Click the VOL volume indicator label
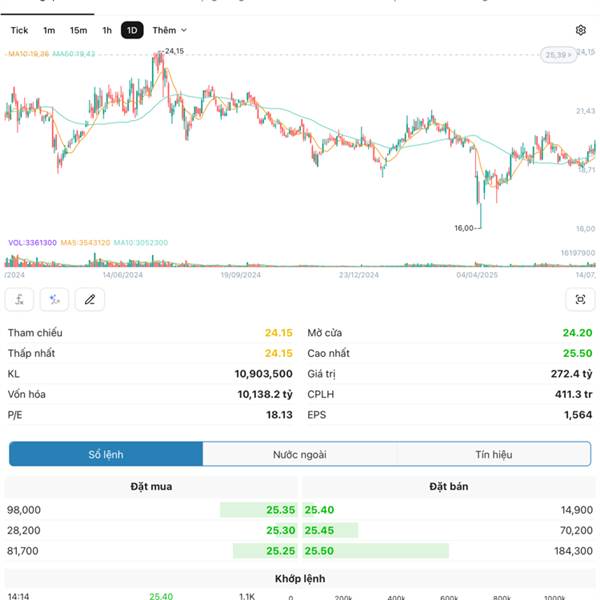 [x=32, y=242]
